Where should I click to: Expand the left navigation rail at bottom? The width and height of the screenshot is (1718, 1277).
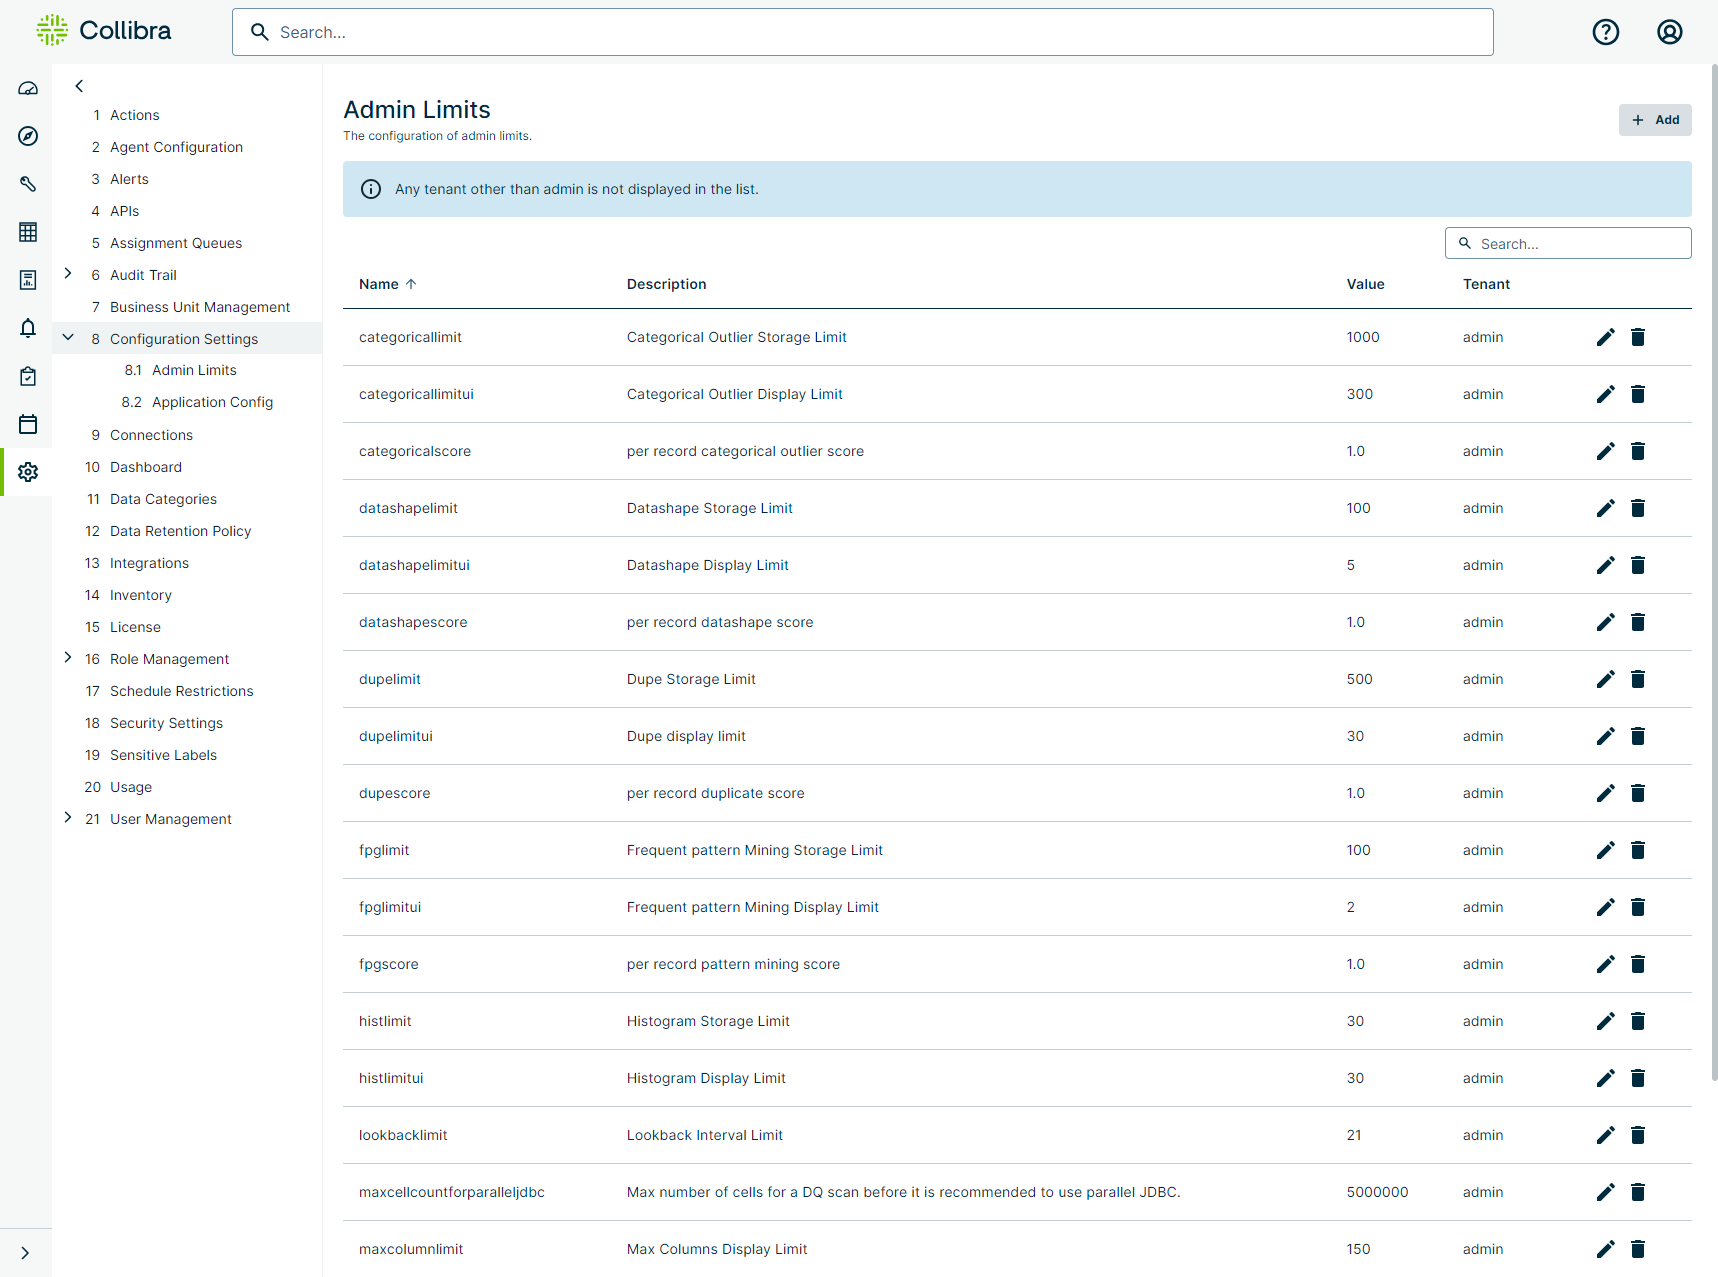click(25, 1253)
